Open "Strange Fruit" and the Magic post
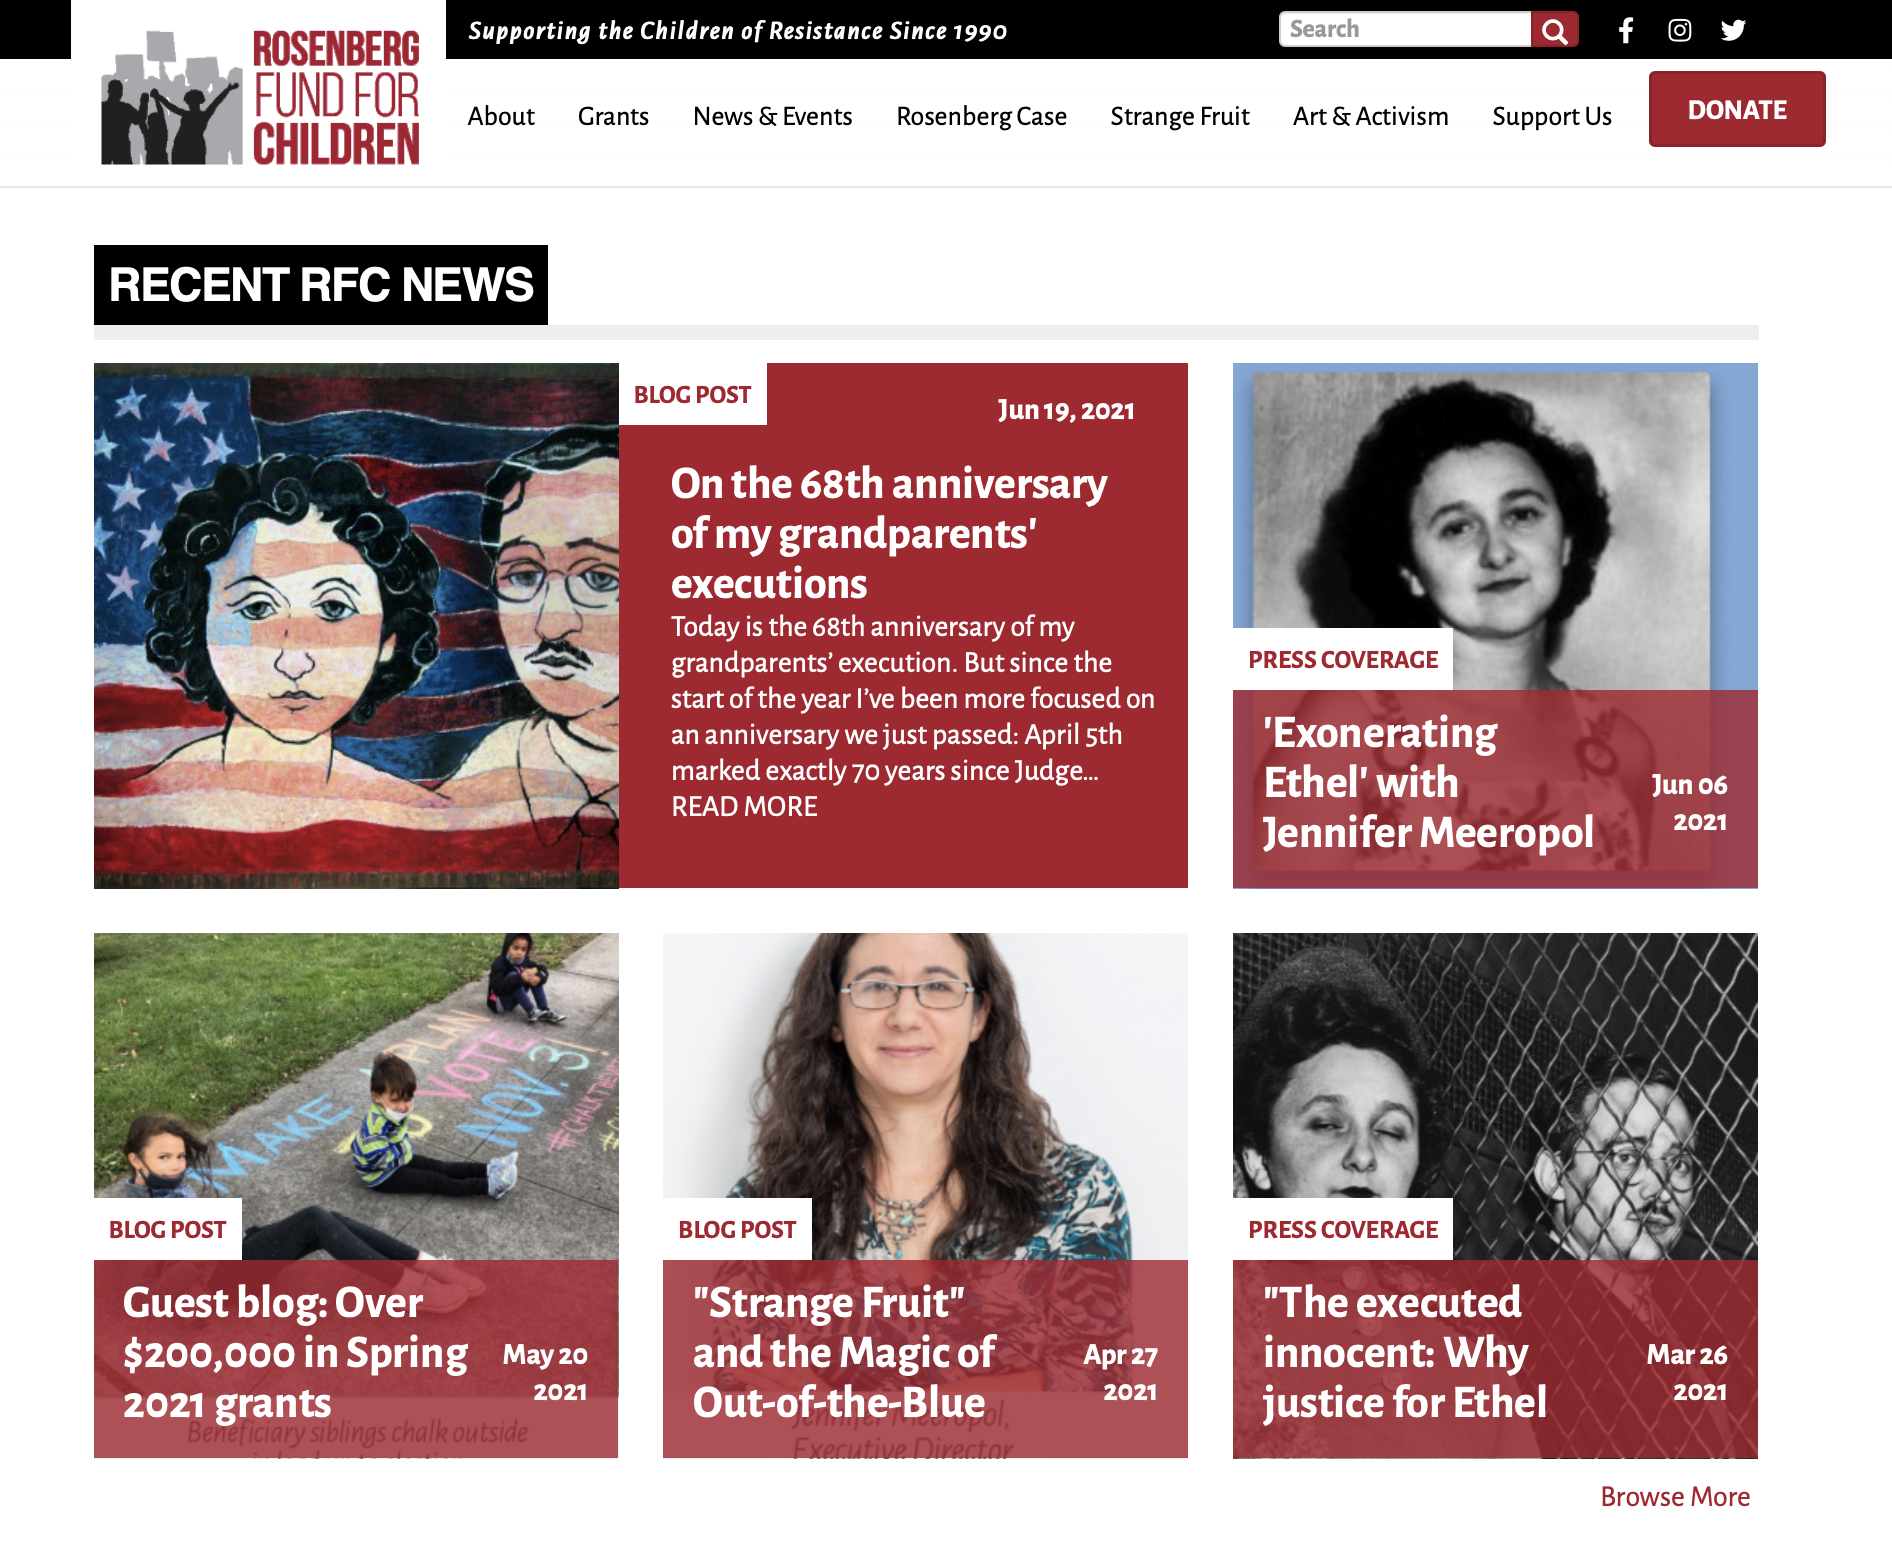Viewport: 1892px width, 1556px height. 844,1353
